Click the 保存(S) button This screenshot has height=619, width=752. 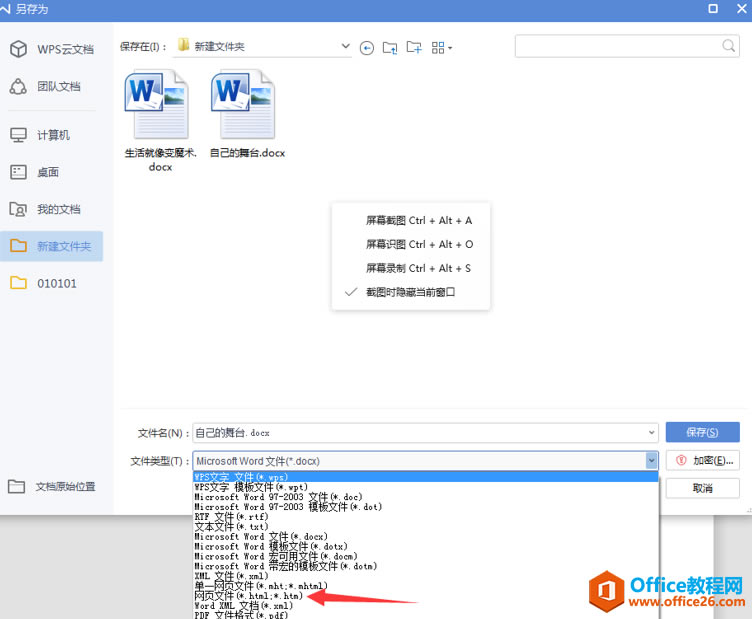[x=702, y=432]
